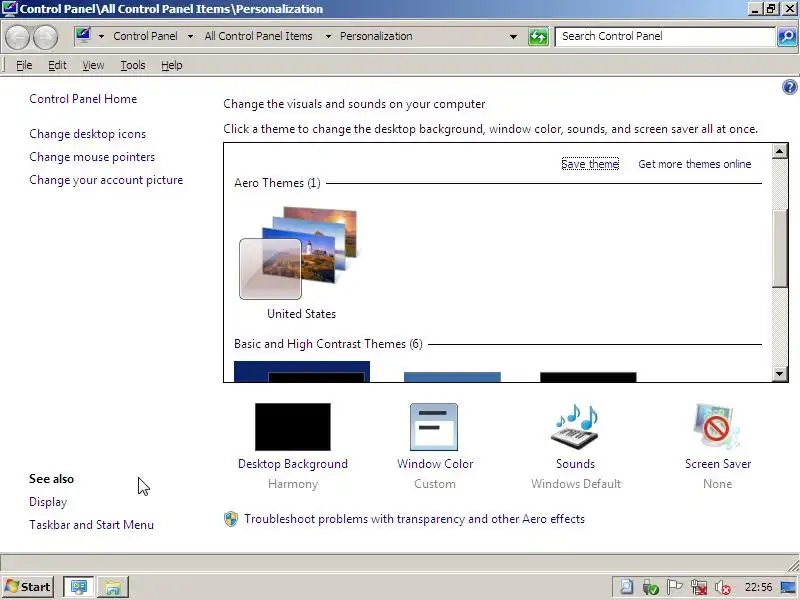Open the Display link under See also
Screen dimensions: 800x600
click(48, 502)
